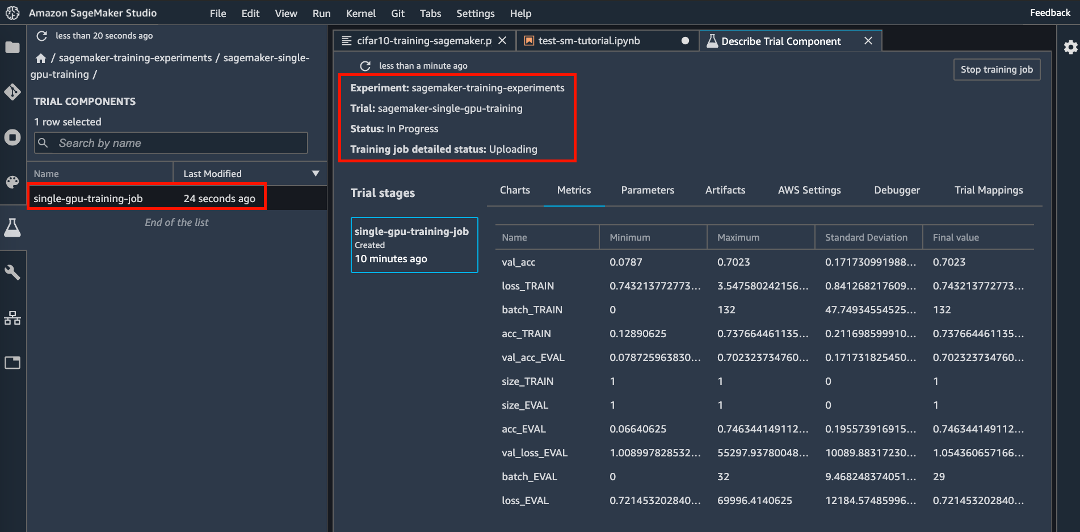Close the Describe Trial Component tab
This screenshot has height=532, width=1080.
[869, 41]
